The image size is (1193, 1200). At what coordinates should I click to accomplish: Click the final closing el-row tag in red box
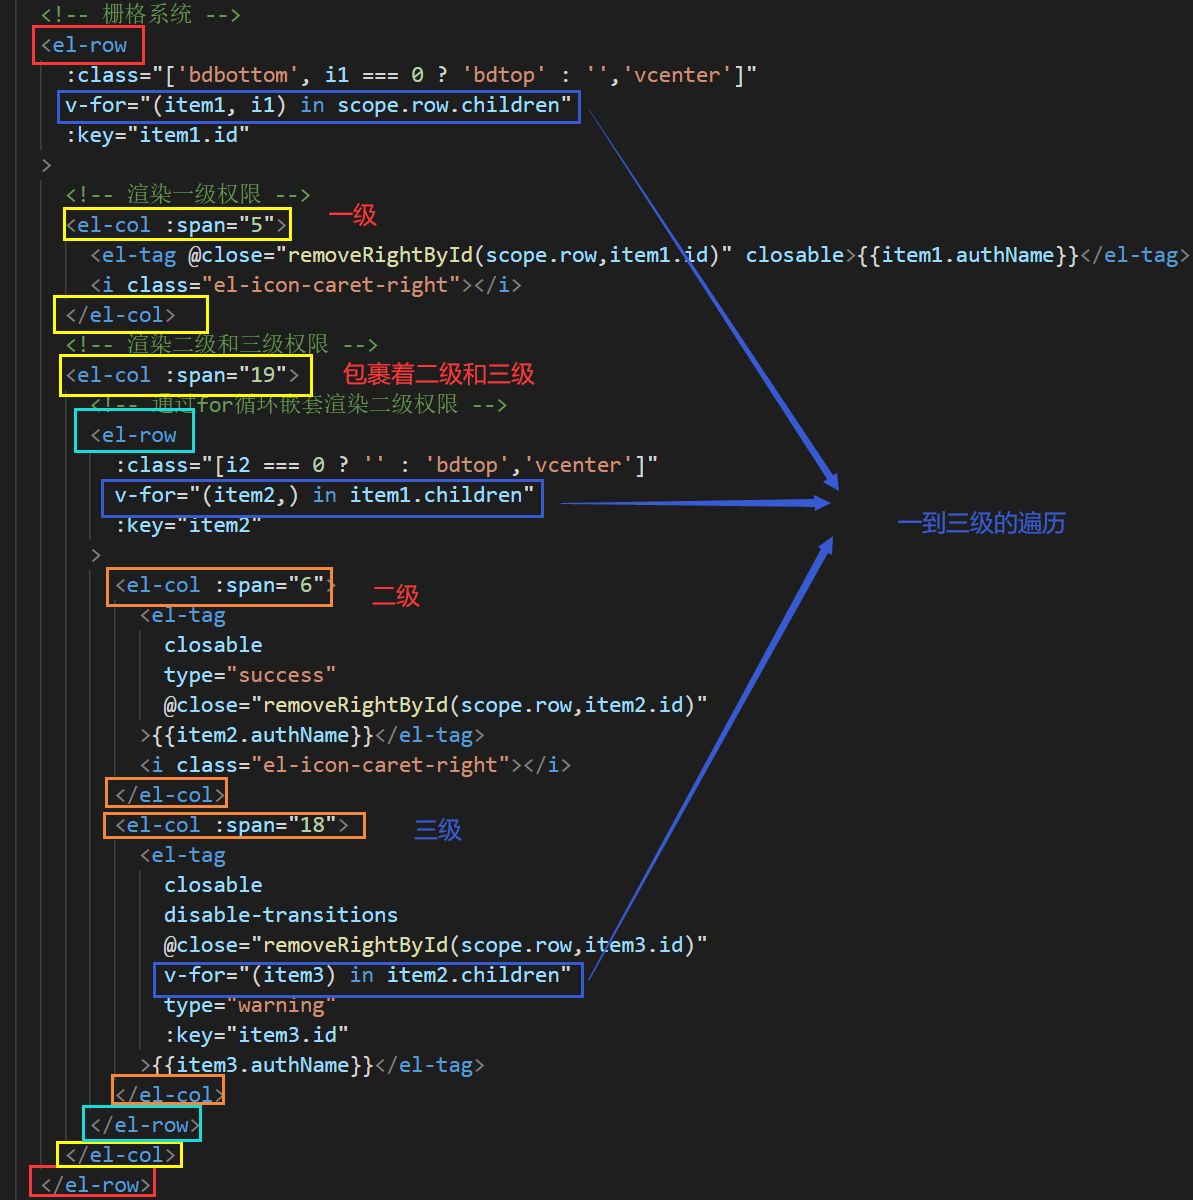[91, 1185]
